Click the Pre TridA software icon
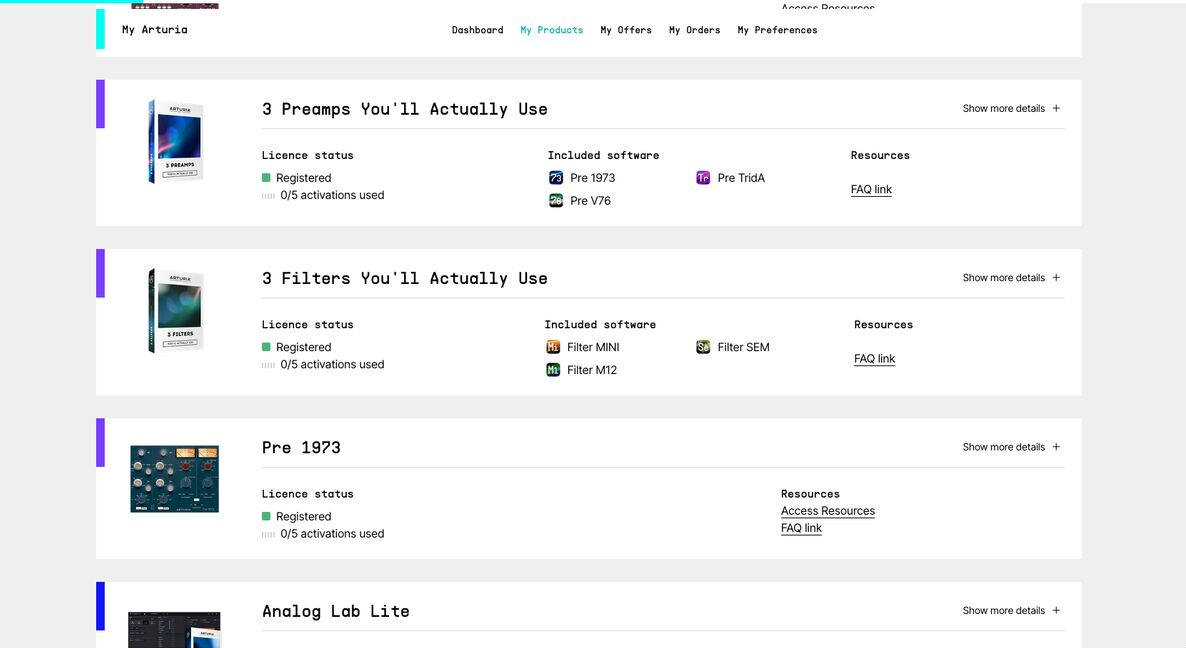1186x648 pixels. click(x=703, y=178)
